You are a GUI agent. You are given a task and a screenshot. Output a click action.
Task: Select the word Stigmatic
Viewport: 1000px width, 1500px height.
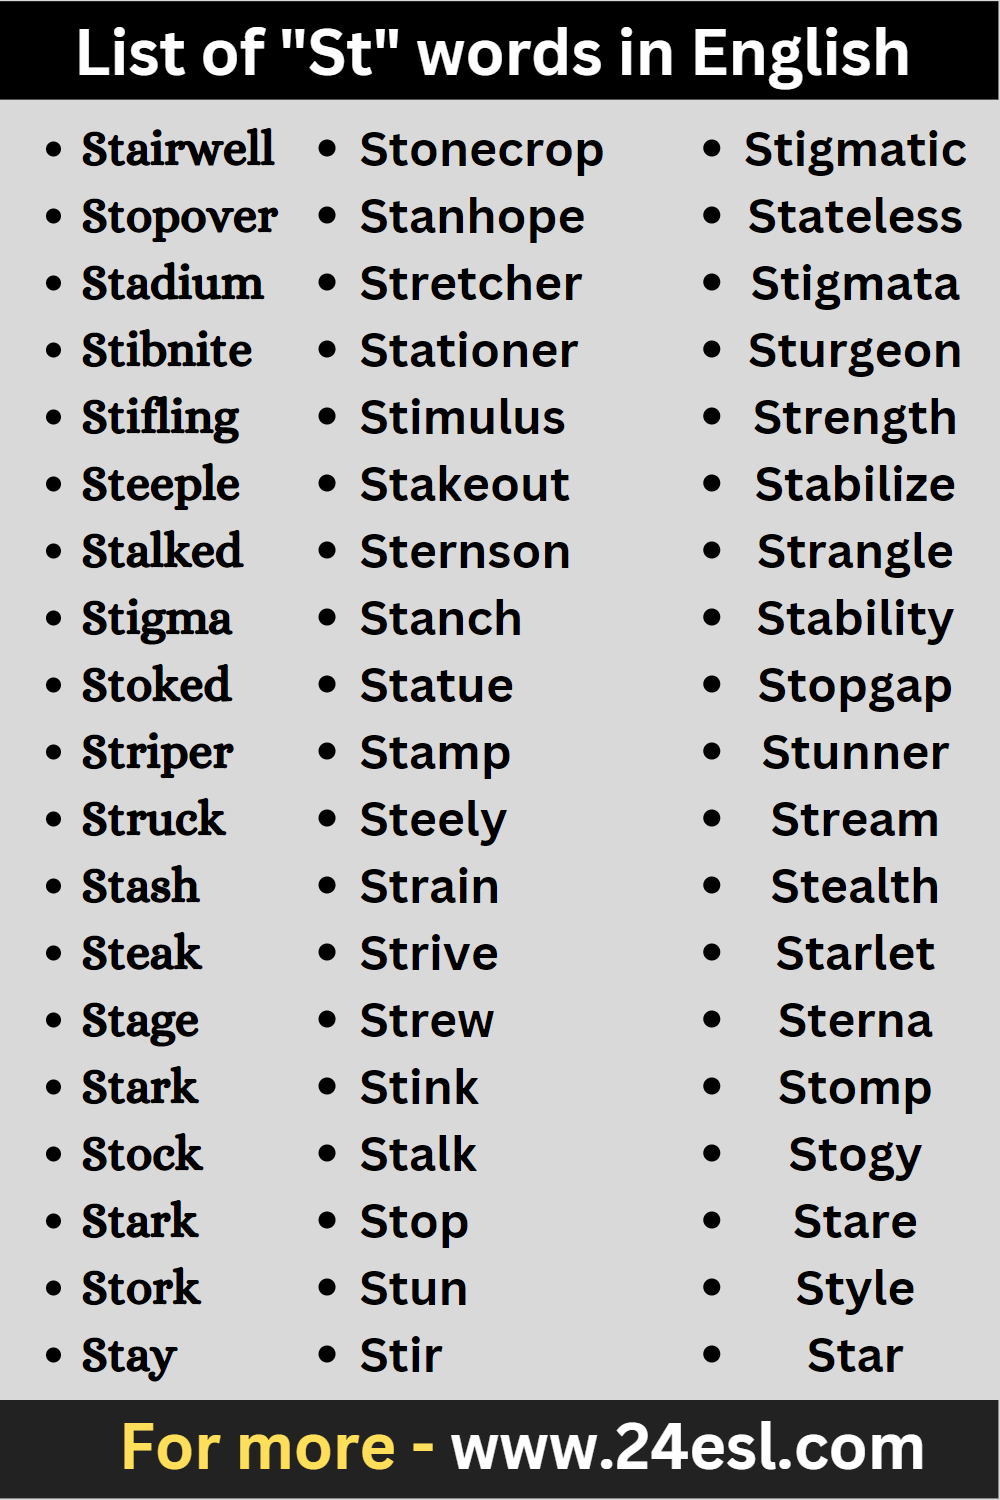855,150
